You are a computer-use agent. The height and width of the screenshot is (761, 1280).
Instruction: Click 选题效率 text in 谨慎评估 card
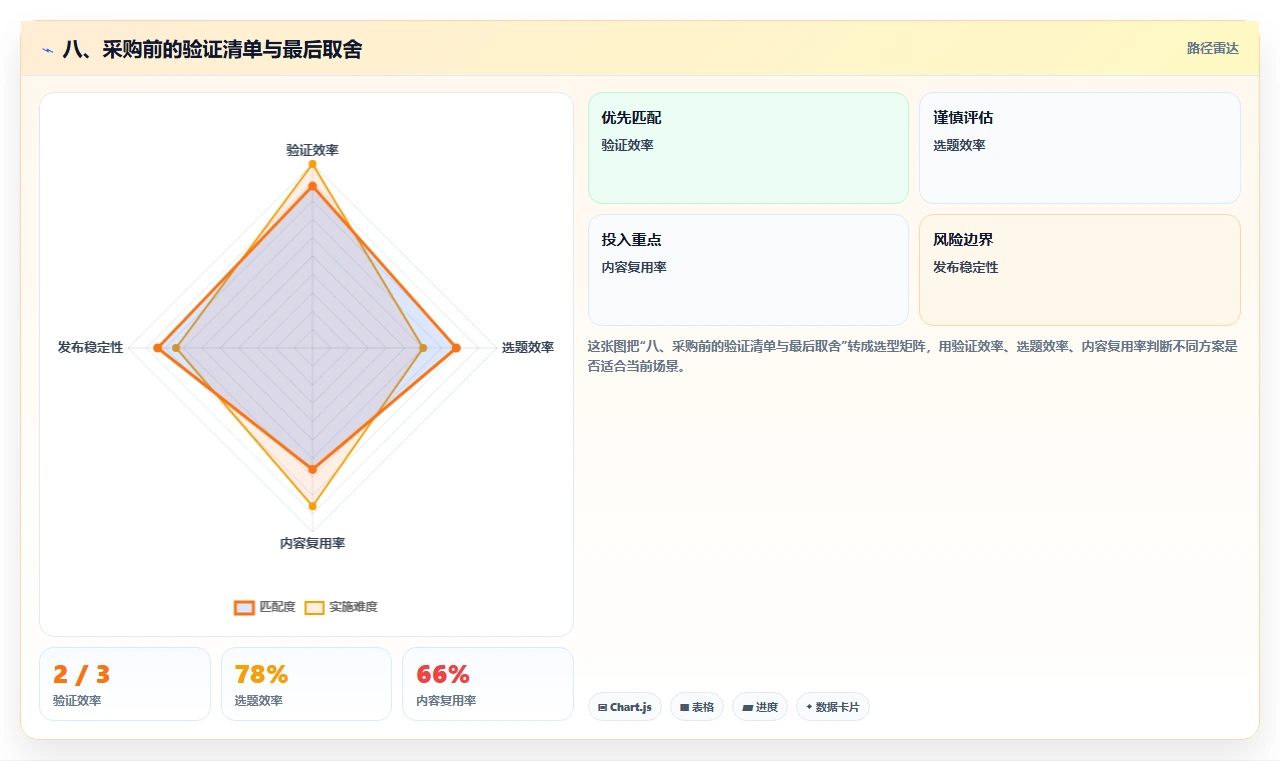point(959,145)
